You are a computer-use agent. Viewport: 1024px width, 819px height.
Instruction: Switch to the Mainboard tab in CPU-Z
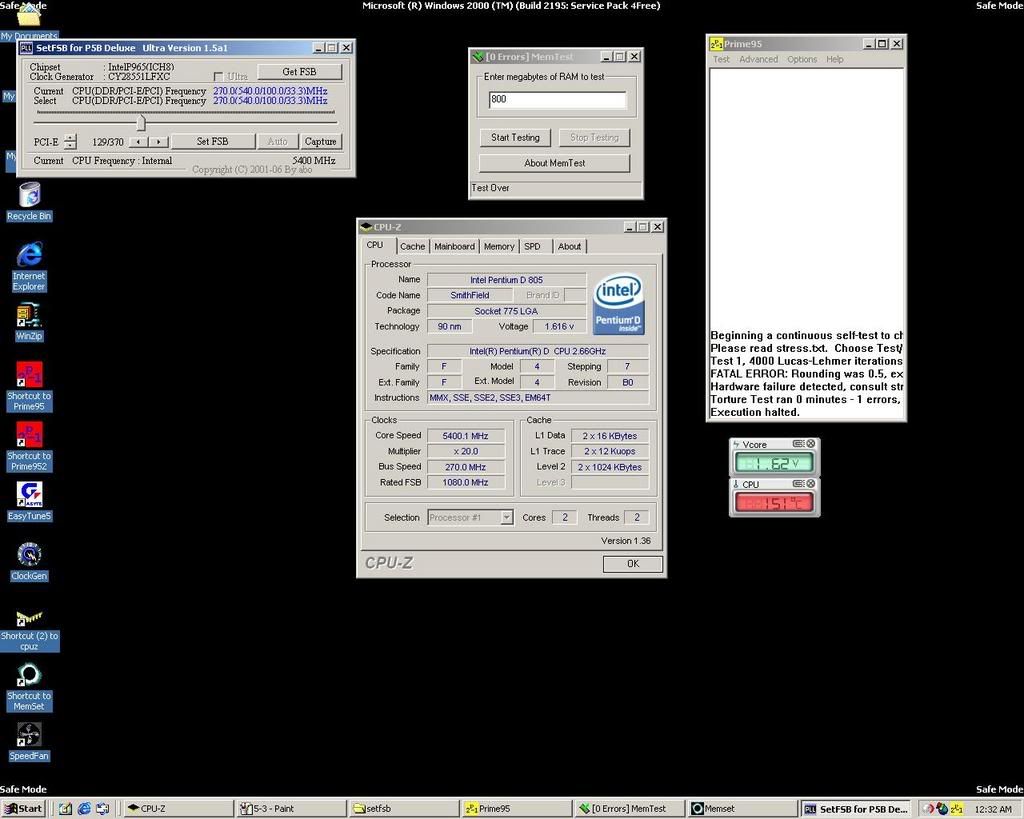pyautogui.click(x=455, y=246)
